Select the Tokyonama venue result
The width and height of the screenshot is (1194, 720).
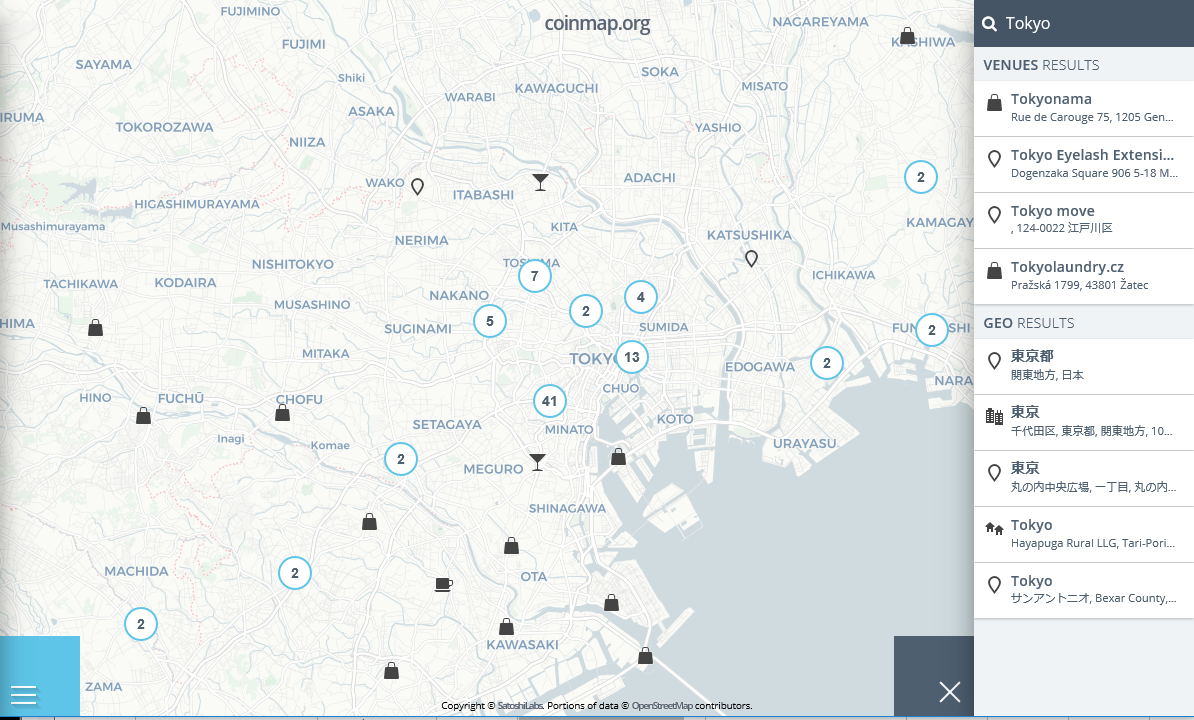point(1083,108)
